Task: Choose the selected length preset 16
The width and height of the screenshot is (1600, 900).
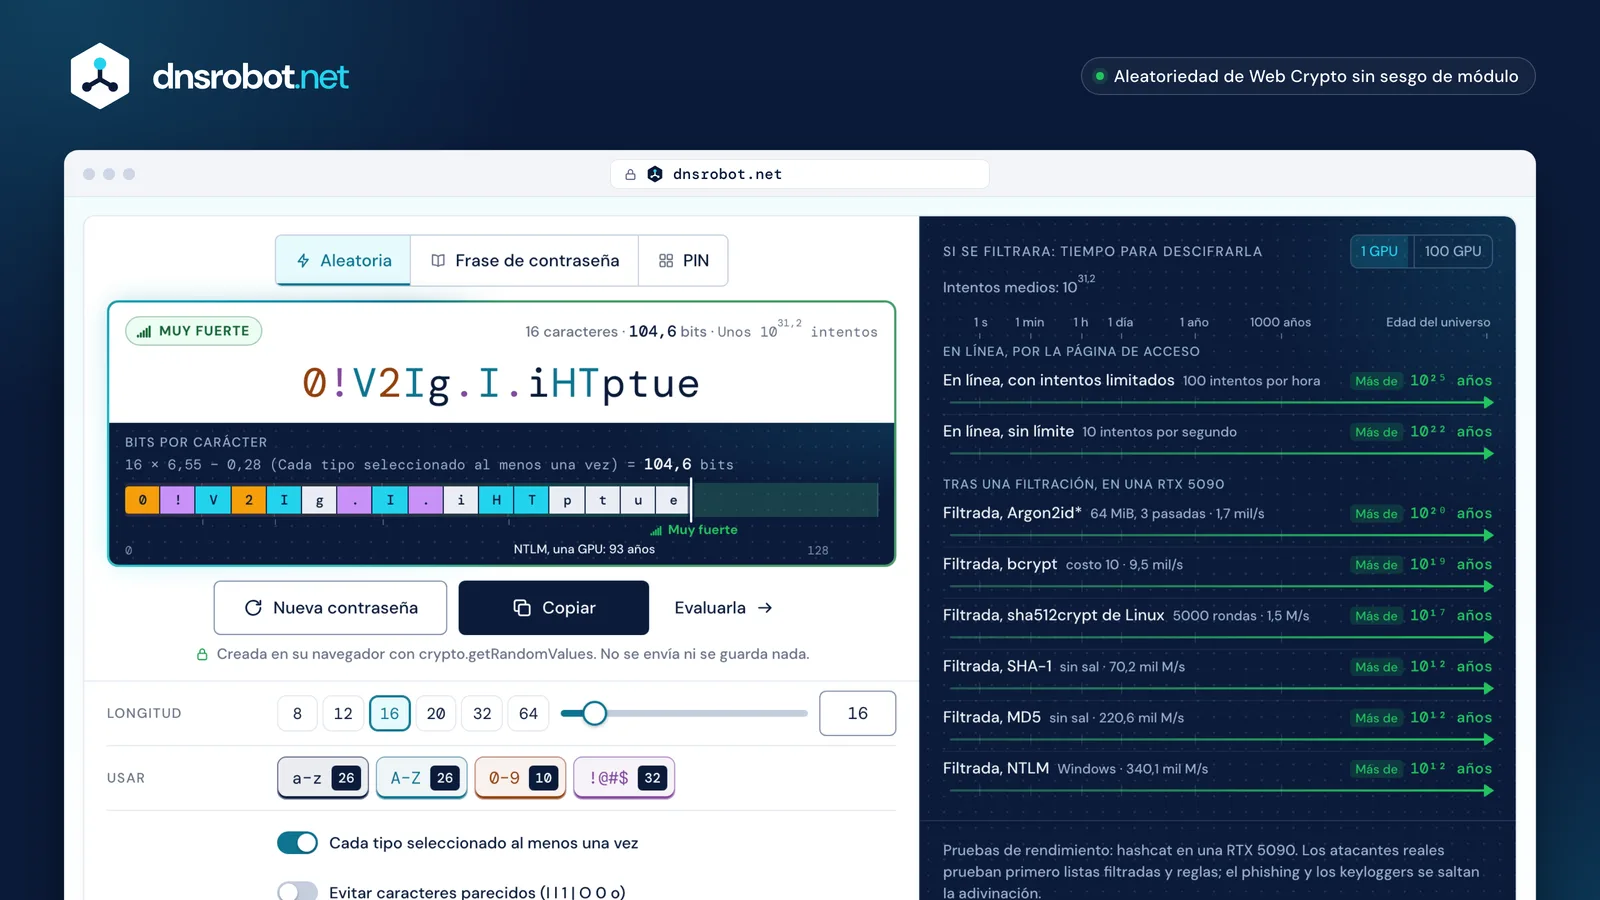Action: pyautogui.click(x=390, y=713)
